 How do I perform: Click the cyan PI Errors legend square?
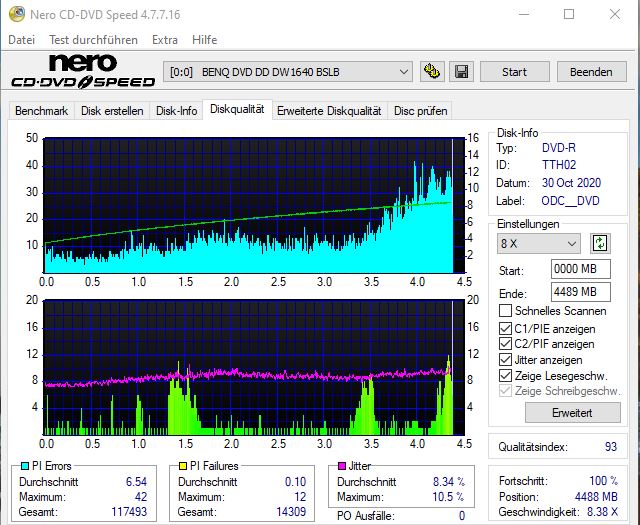[24, 466]
